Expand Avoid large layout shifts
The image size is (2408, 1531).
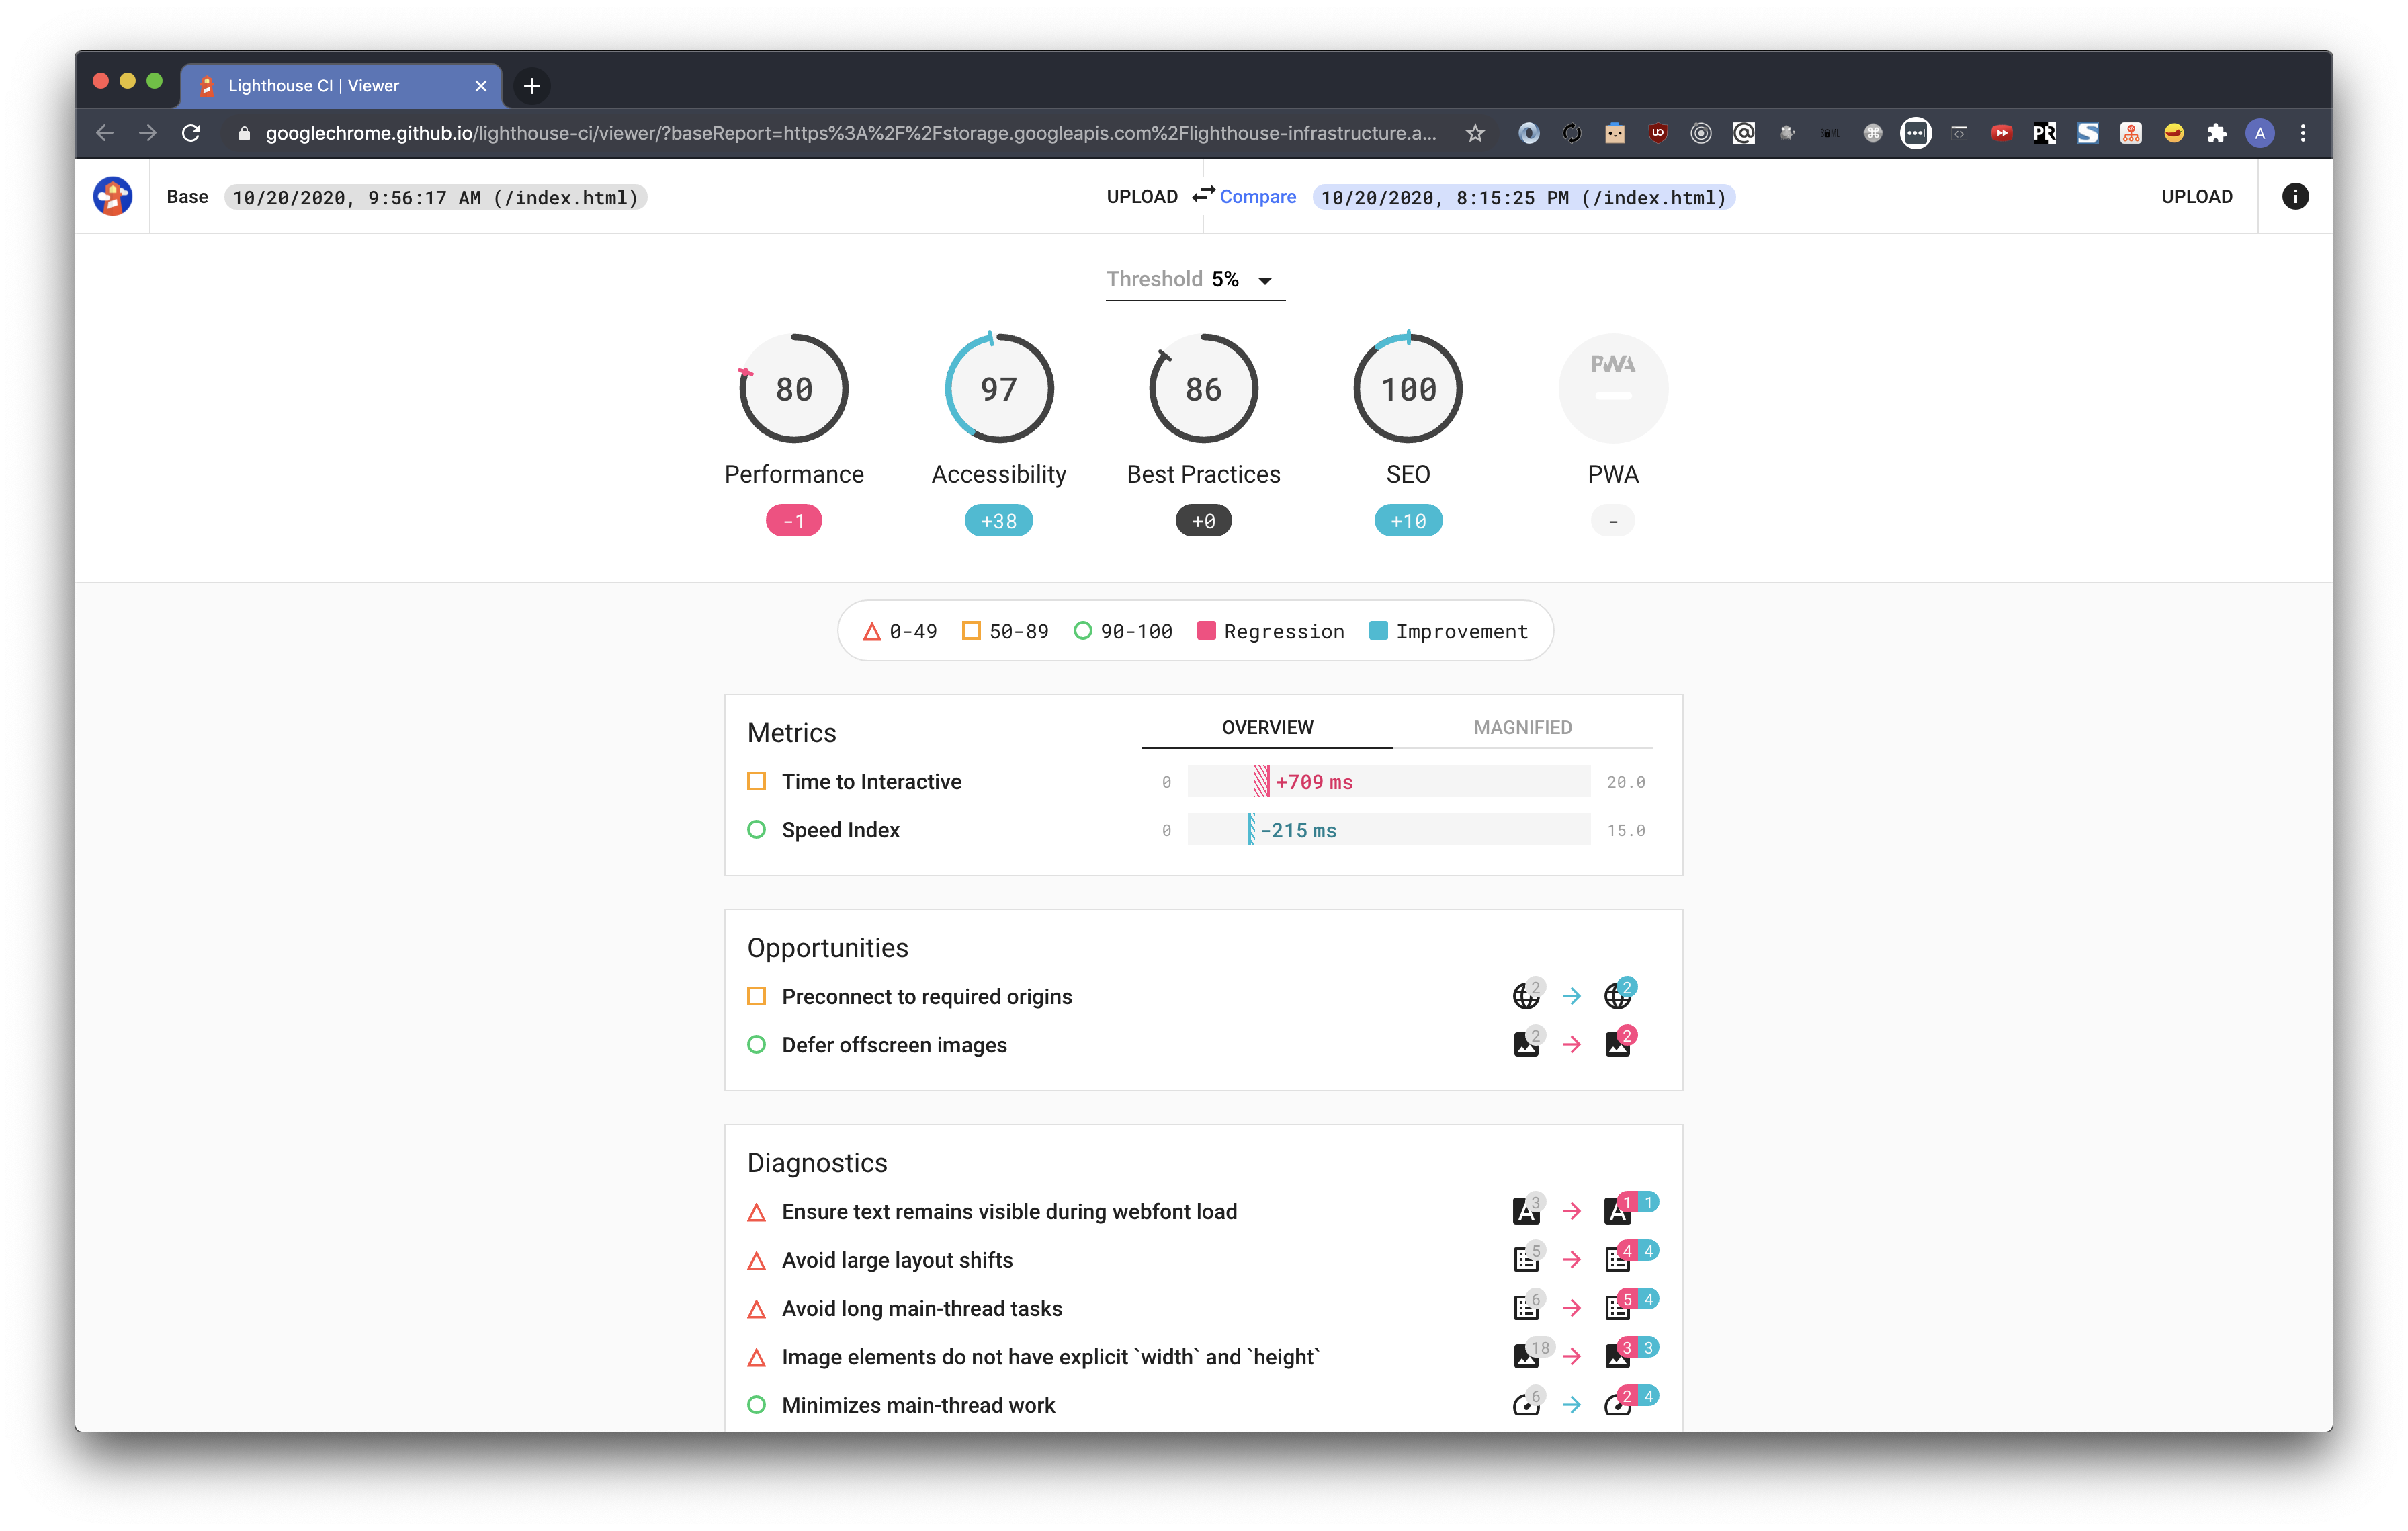[1203, 1260]
